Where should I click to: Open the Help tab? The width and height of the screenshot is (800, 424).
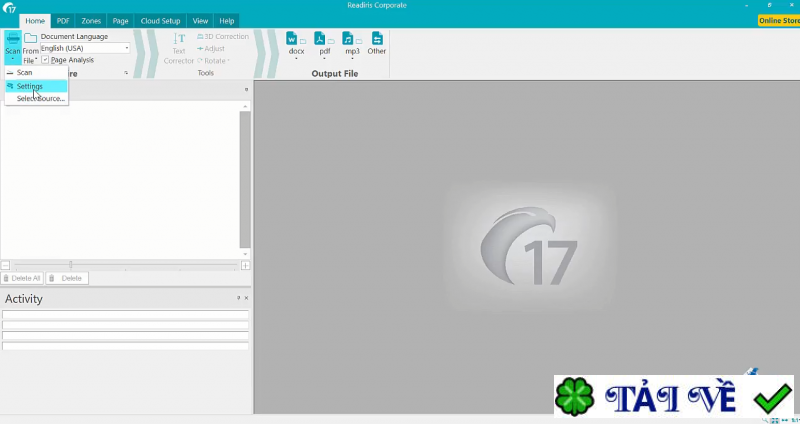pyautogui.click(x=227, y=21)
